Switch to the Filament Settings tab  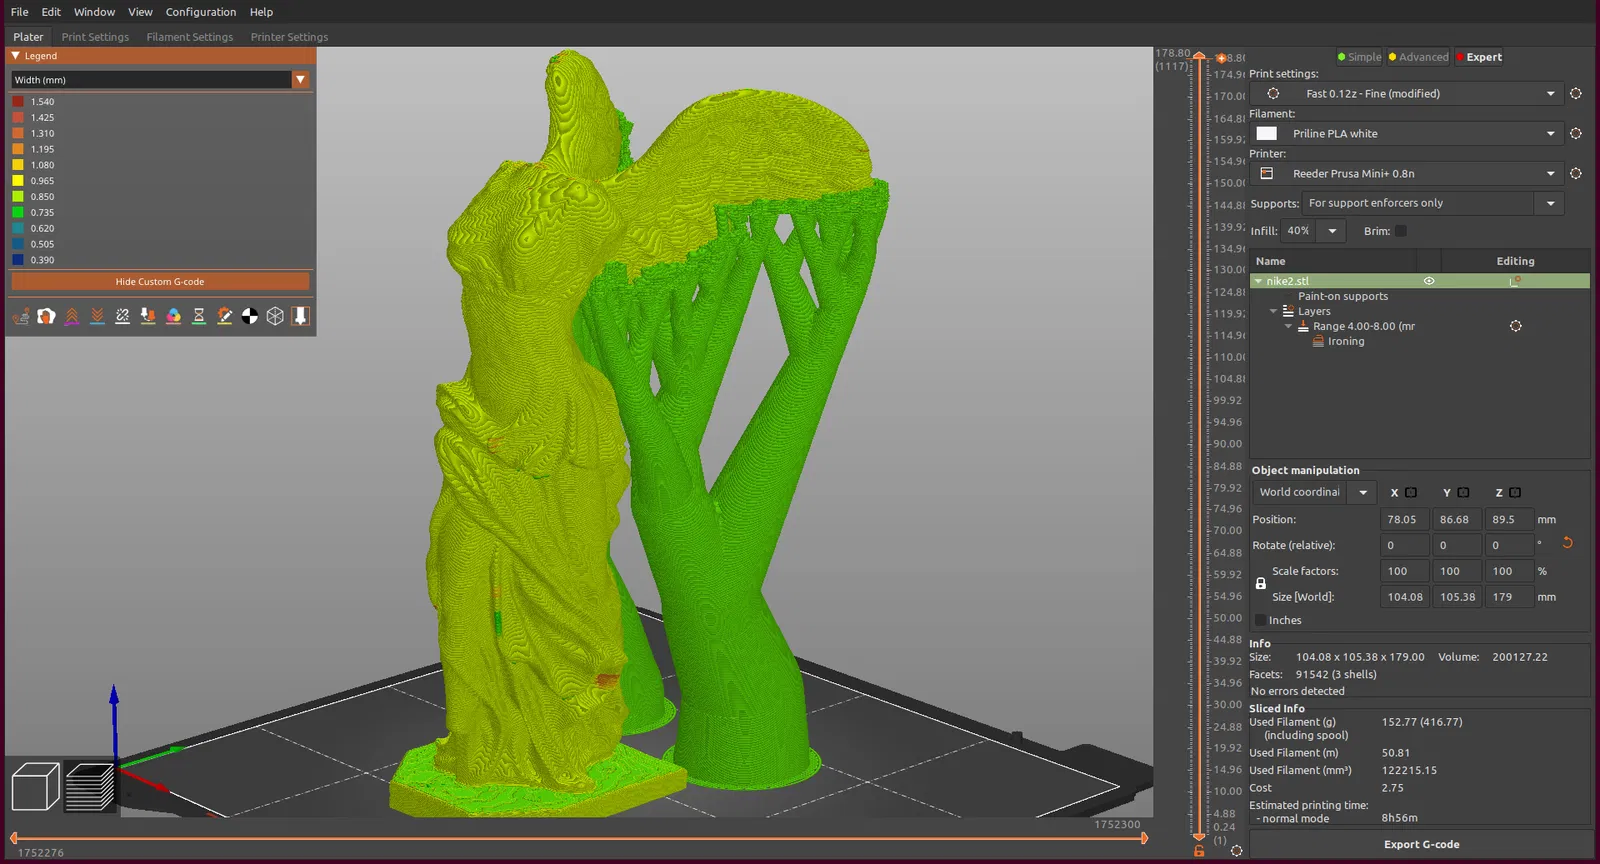[189, 37]
